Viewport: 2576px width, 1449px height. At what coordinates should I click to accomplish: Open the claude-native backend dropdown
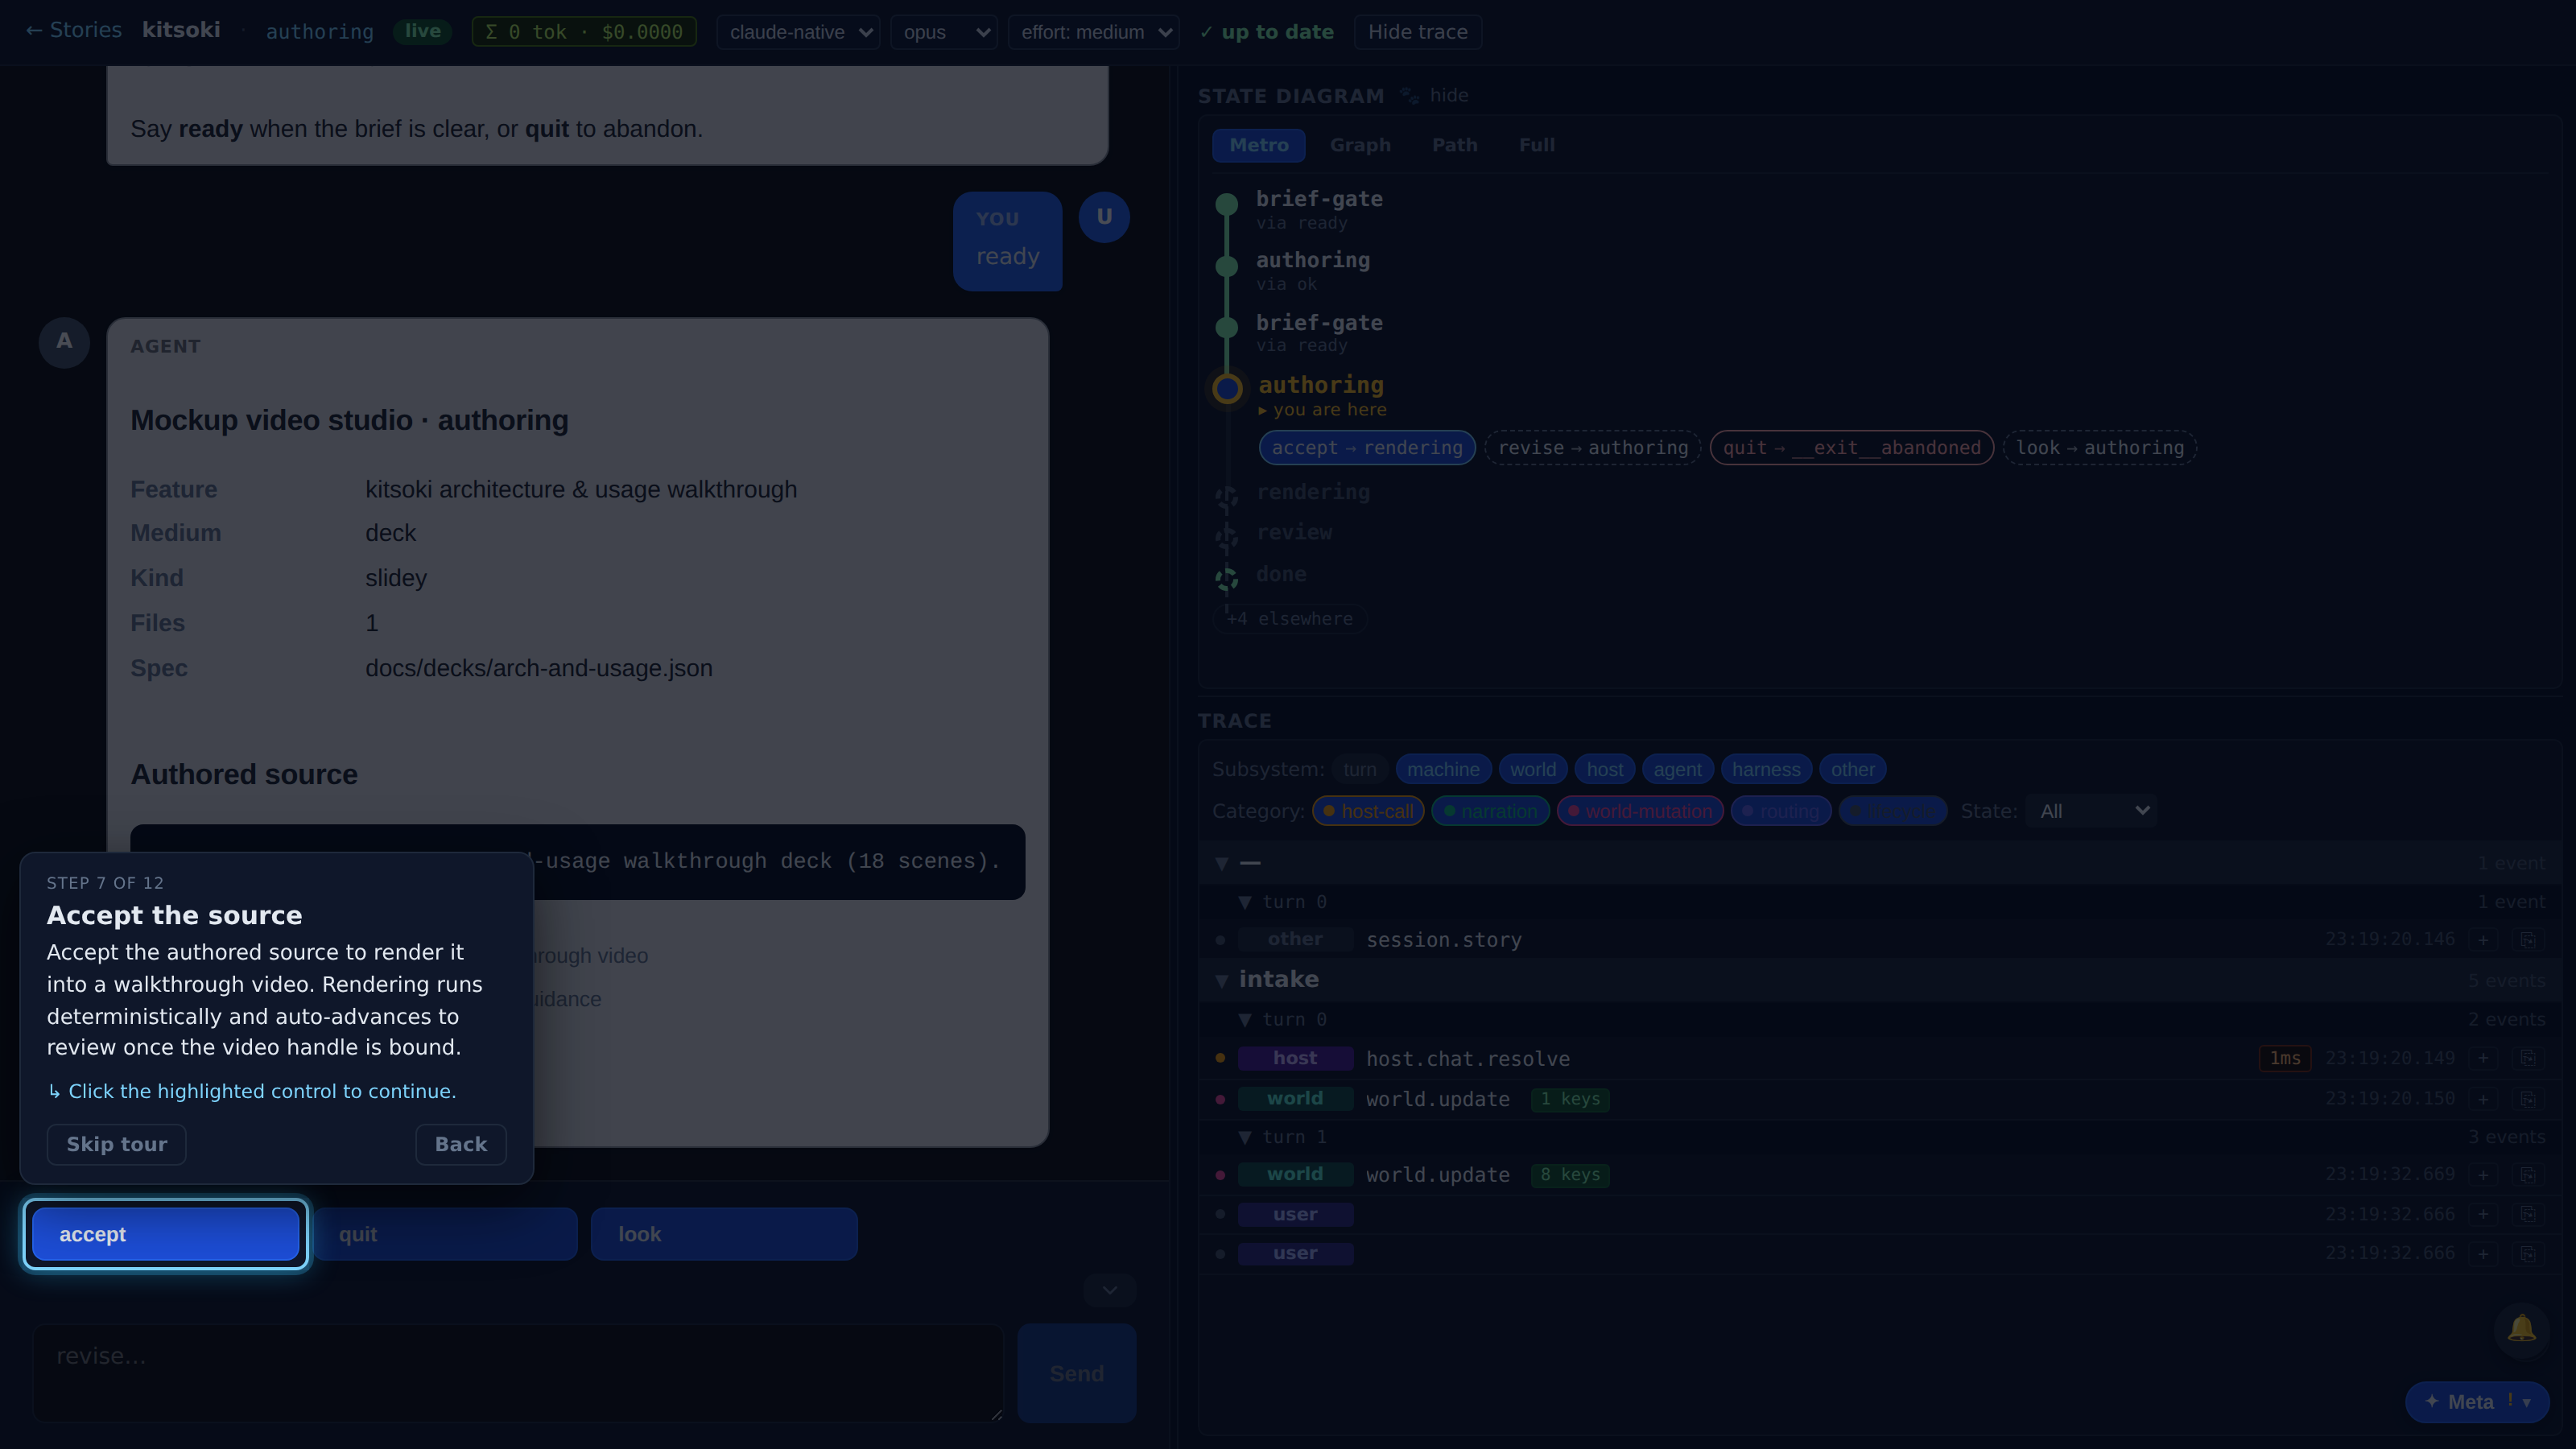click(x=798, y=32)
